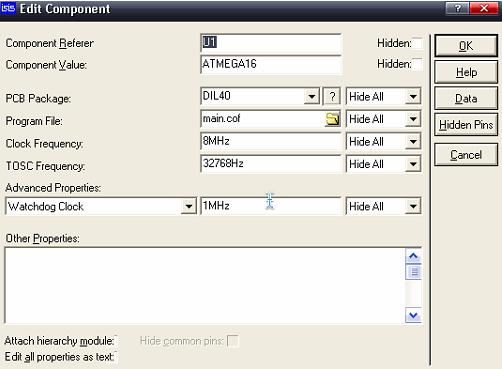Open the Hidden Pins button
Image resolution: width=502 pixels, height=369 pixels.
click(x=466, y=125)
